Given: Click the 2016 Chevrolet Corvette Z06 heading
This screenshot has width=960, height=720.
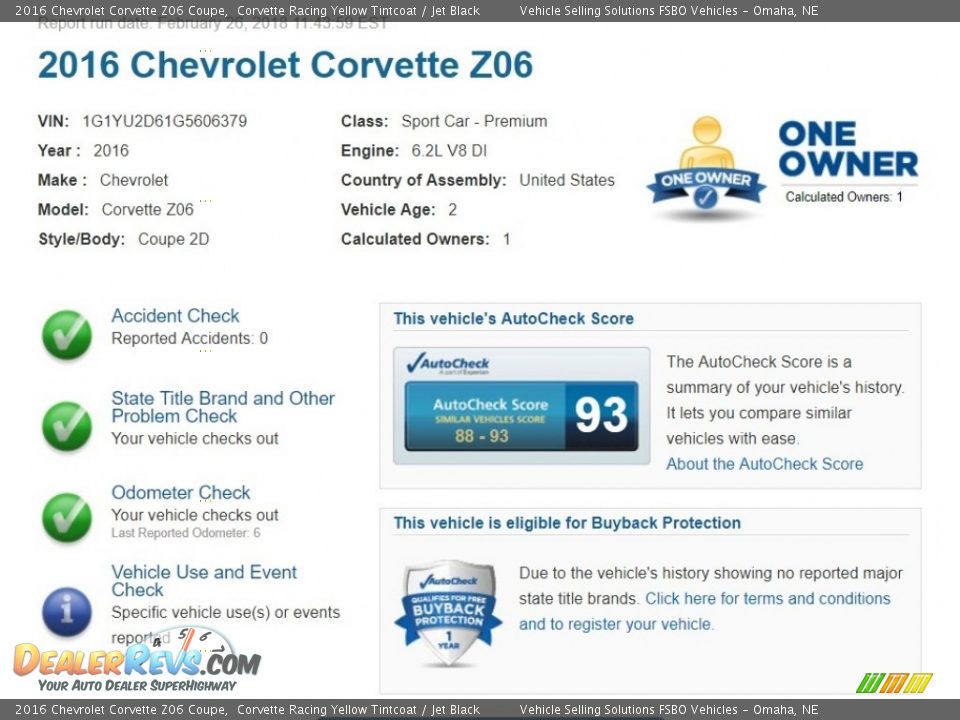Looking at the screenshot, I should pyautogui.click(x=285, y=65).
